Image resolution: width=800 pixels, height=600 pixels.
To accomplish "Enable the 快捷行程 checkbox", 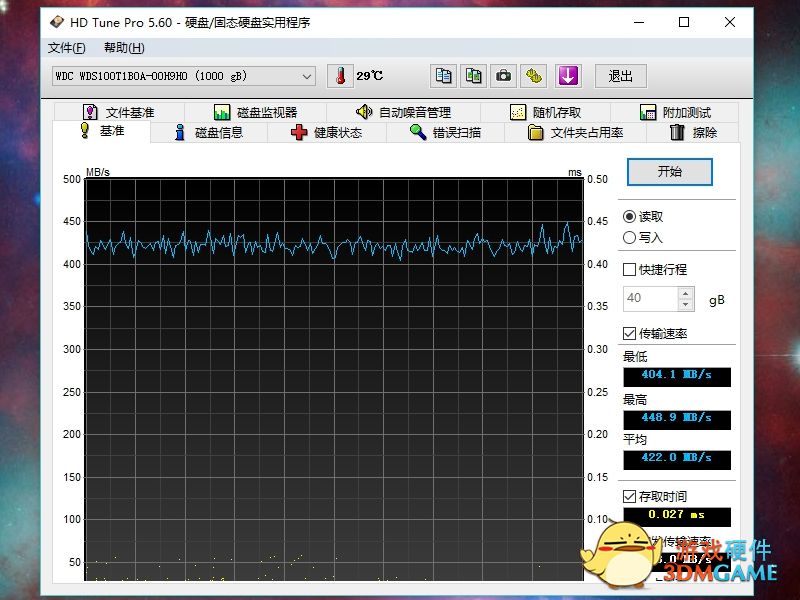I will pyautogui.click(x=629, y=270).
